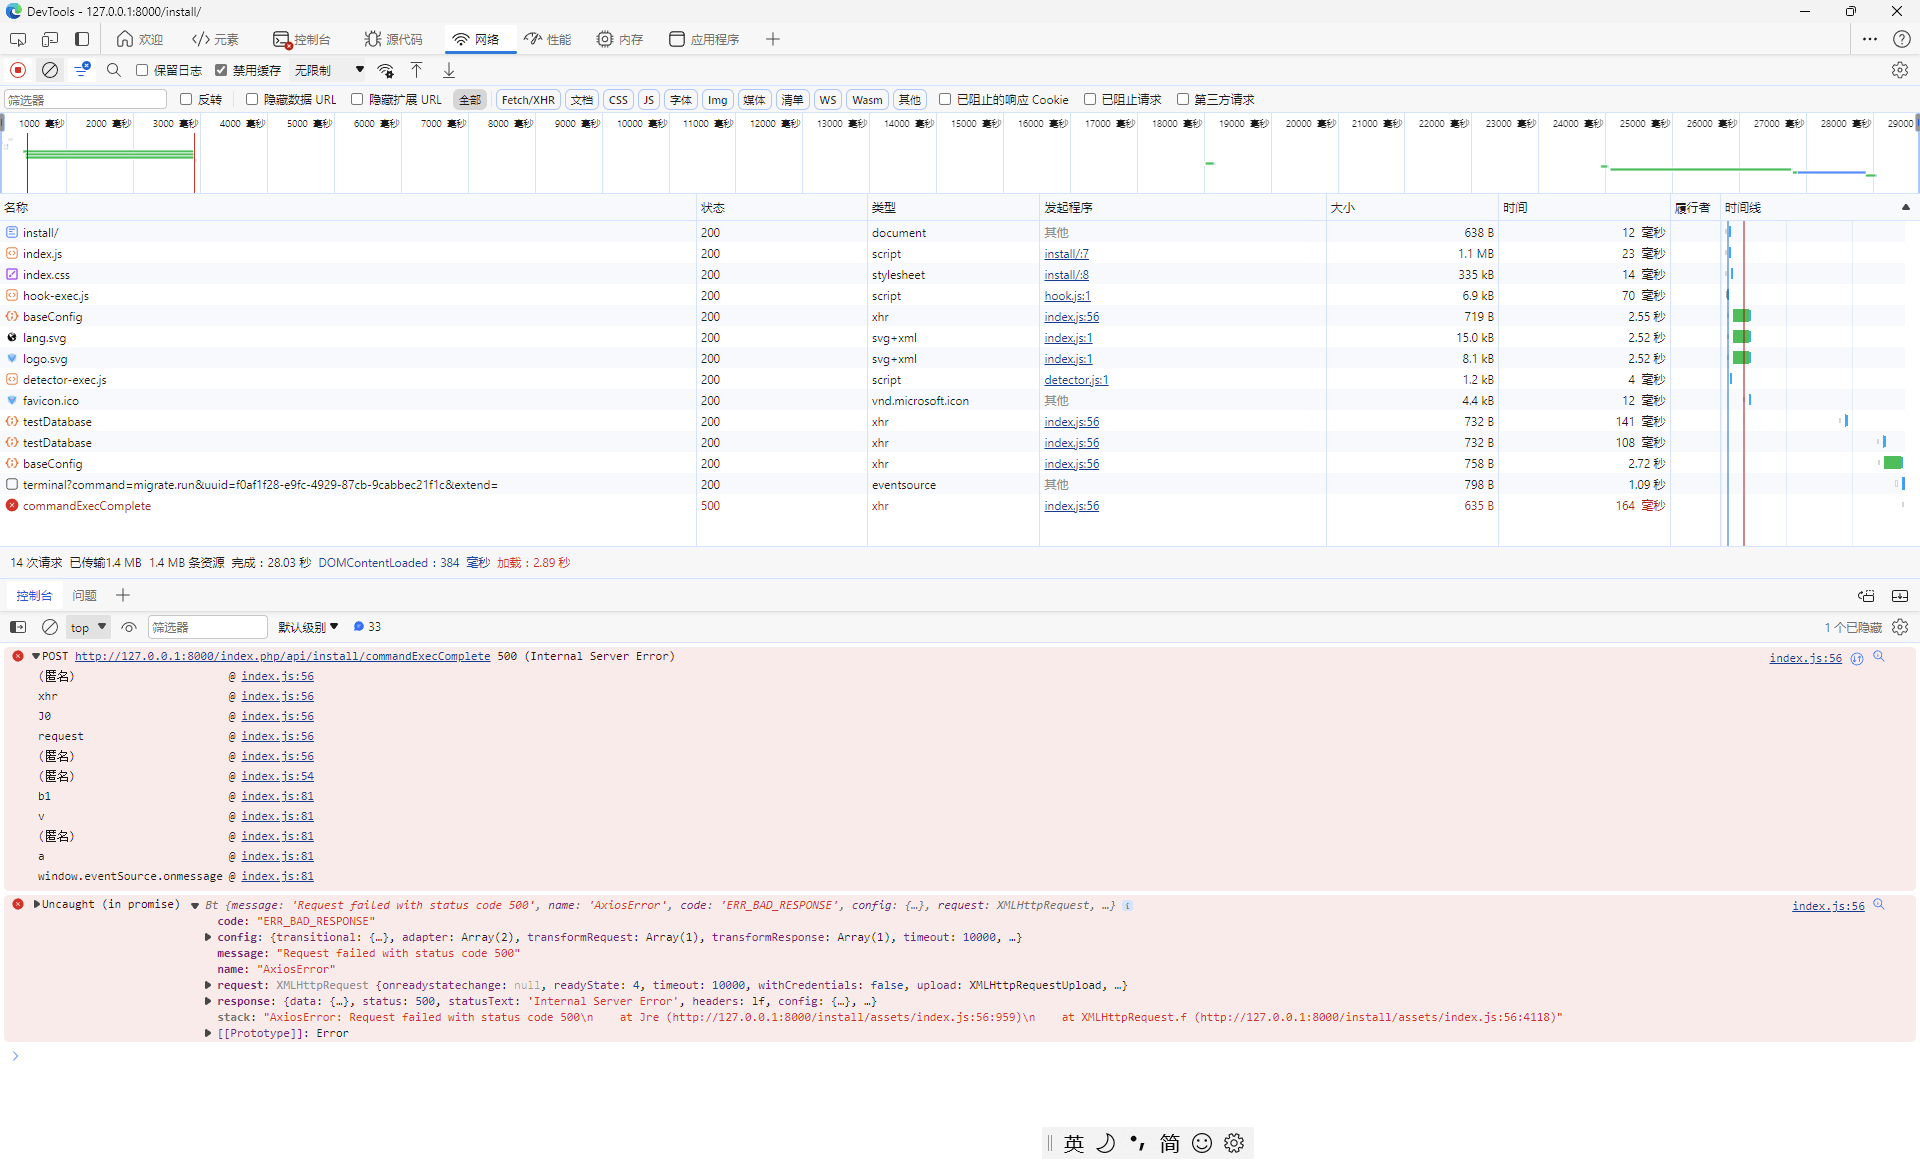Viewport: 1920px width, 1160px height.
Task: Switch to the Sources tab
Action: 393,39
